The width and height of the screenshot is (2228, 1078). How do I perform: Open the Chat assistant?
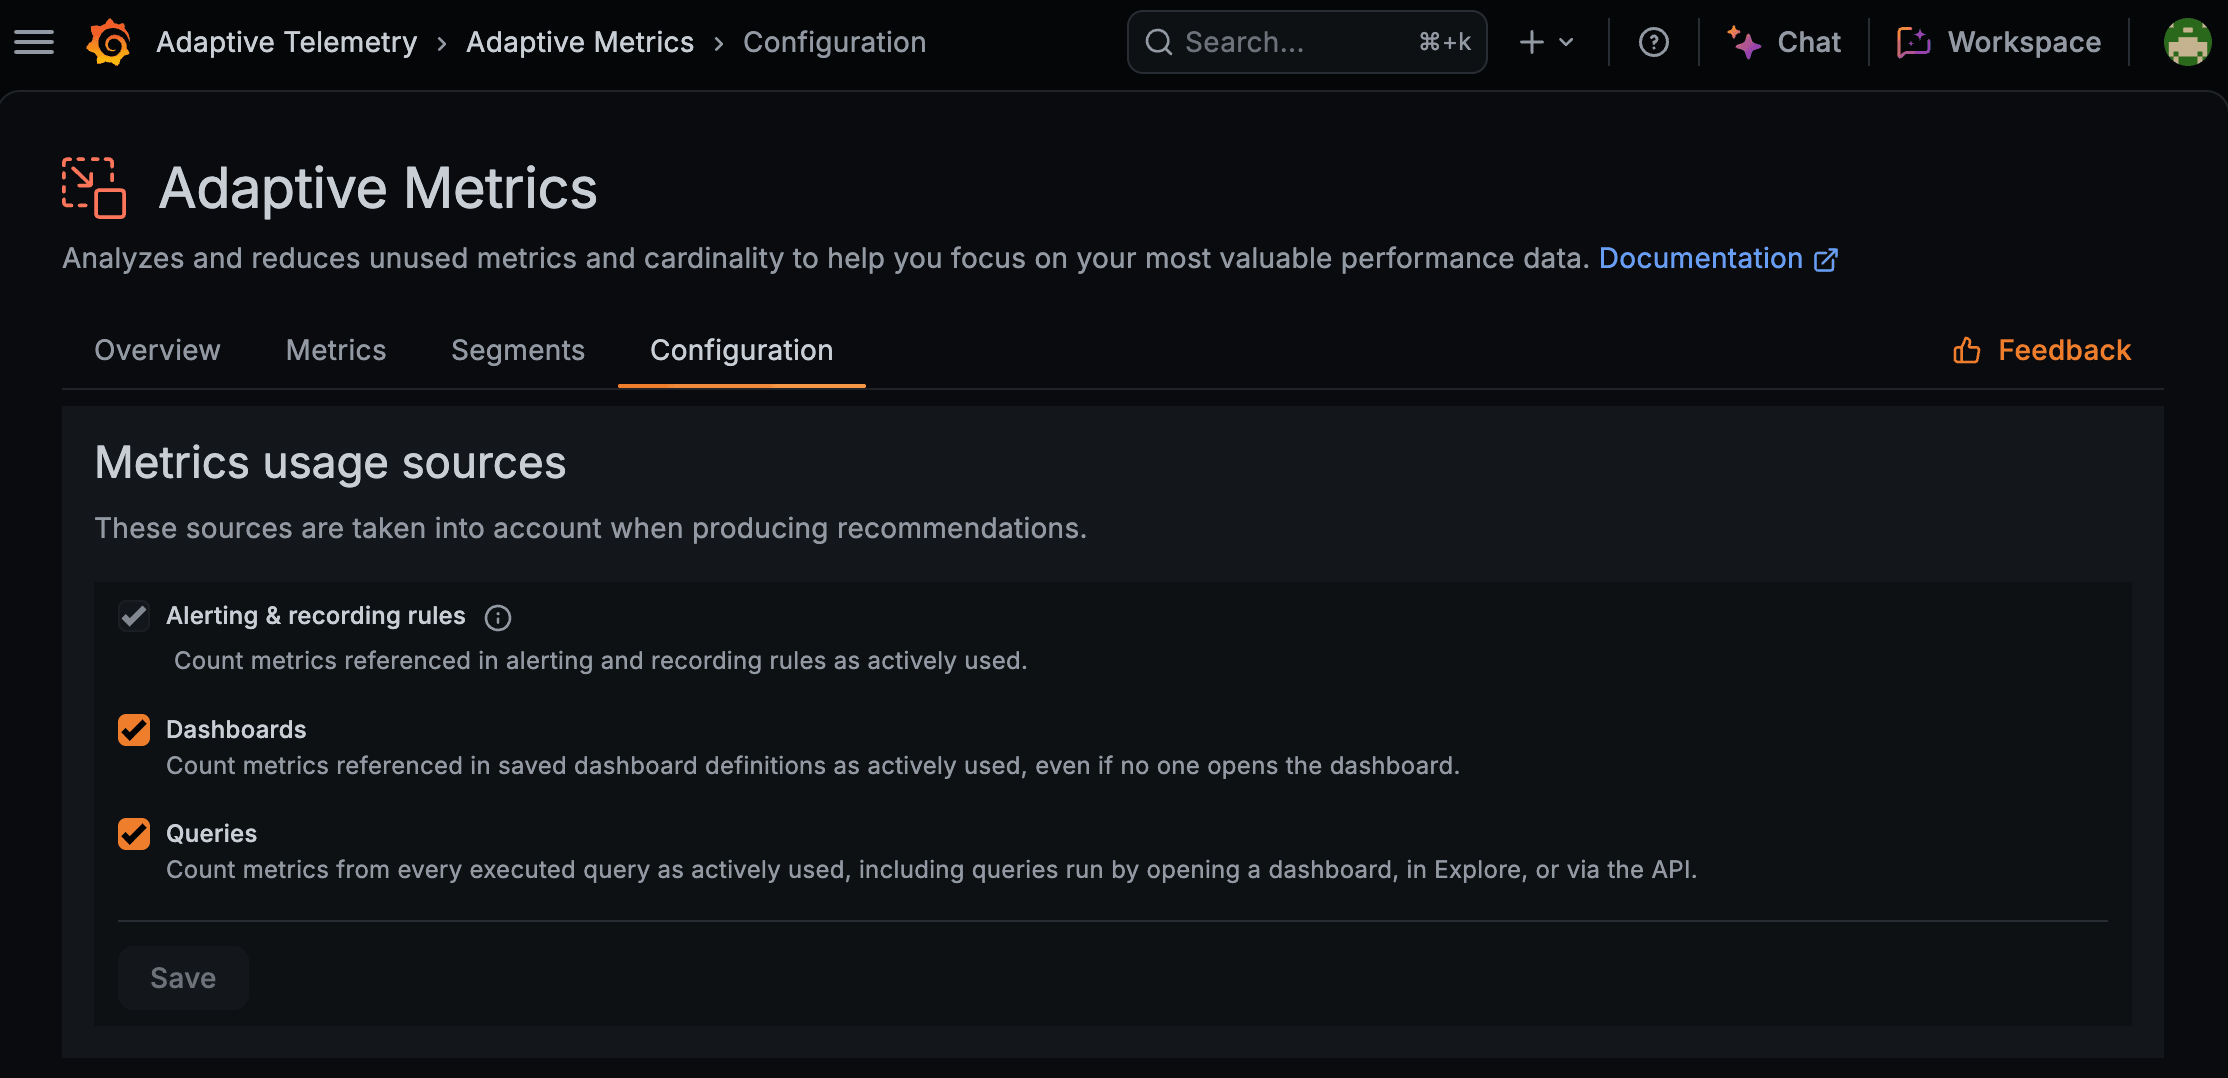[1784, 42]
